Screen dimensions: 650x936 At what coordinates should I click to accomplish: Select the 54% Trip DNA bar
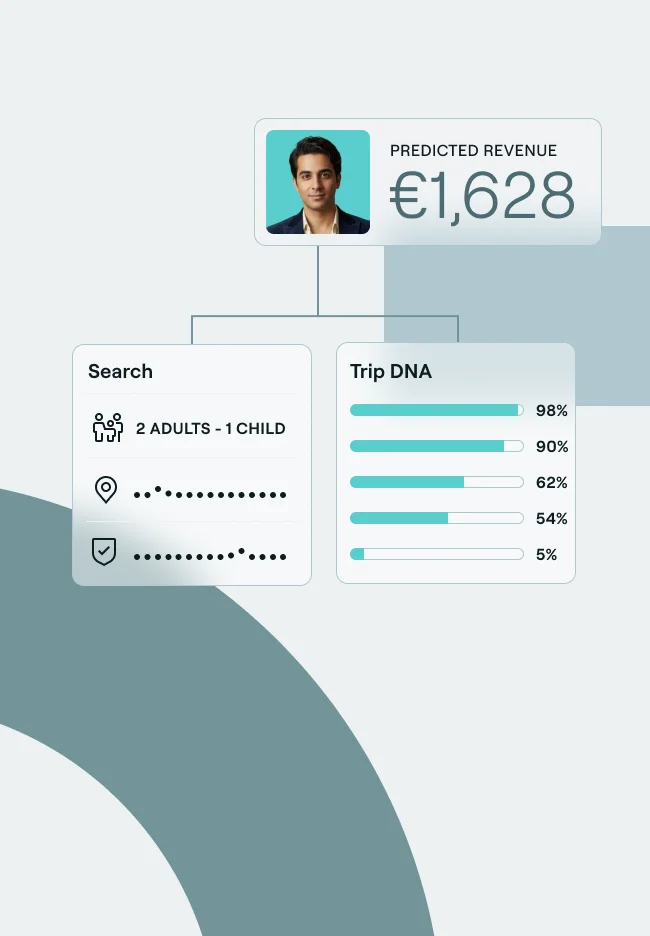tap(437, 518)
